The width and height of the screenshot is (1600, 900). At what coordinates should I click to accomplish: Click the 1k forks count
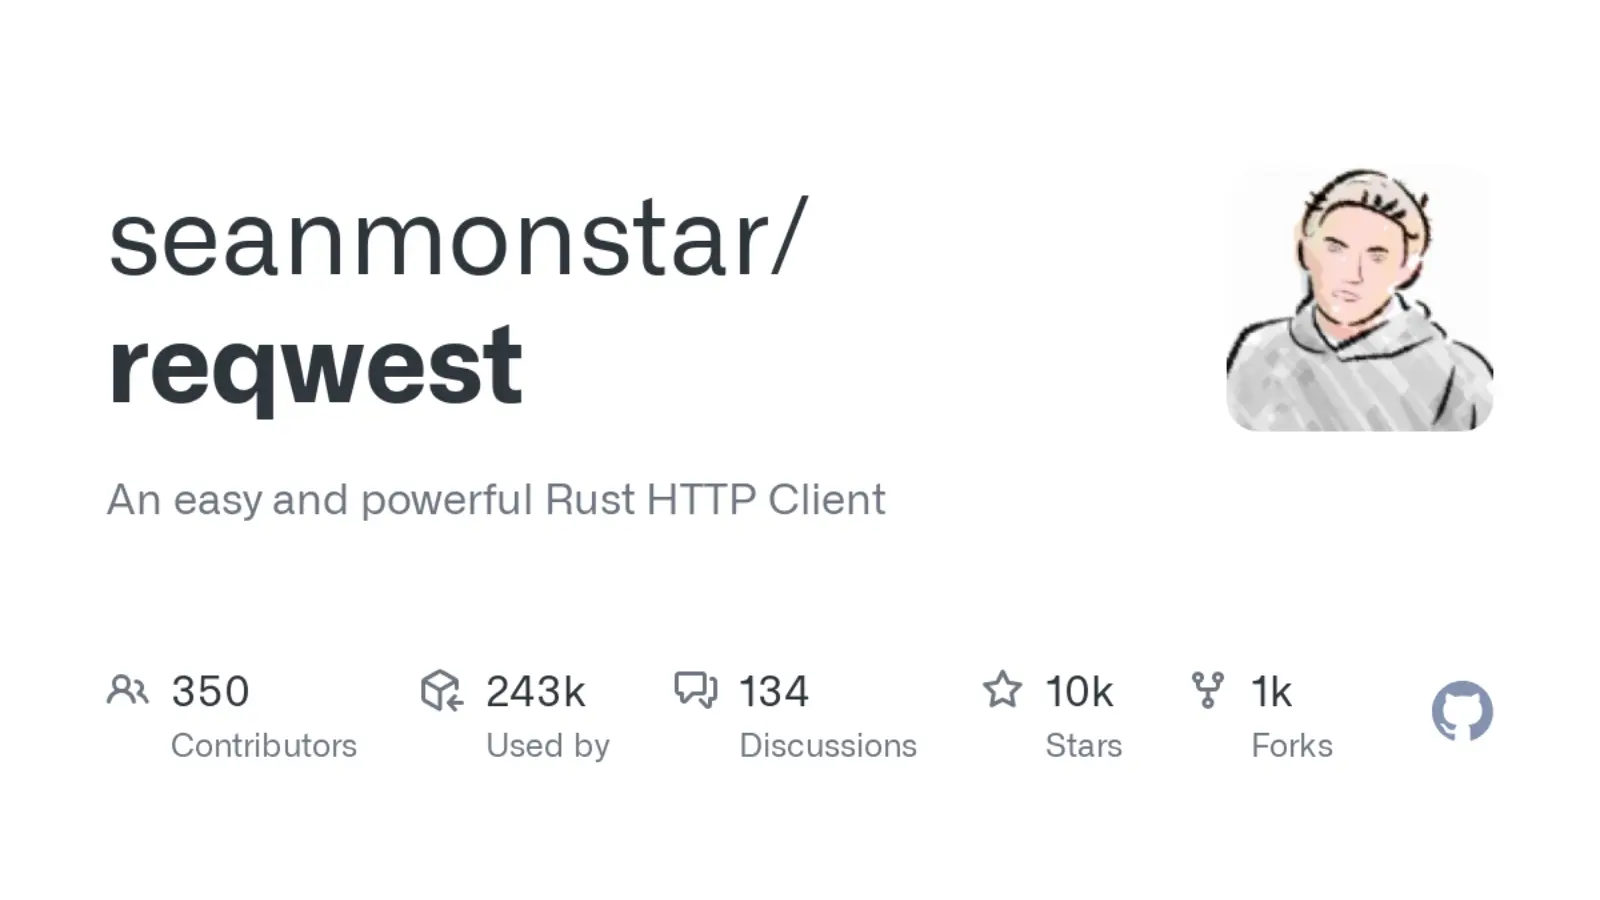[1271, 691]
